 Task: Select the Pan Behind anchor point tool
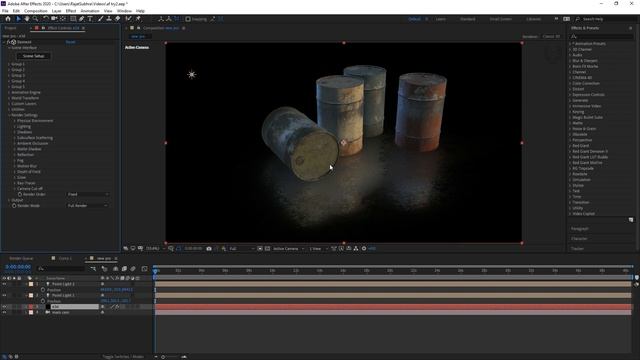coord(63,19)
